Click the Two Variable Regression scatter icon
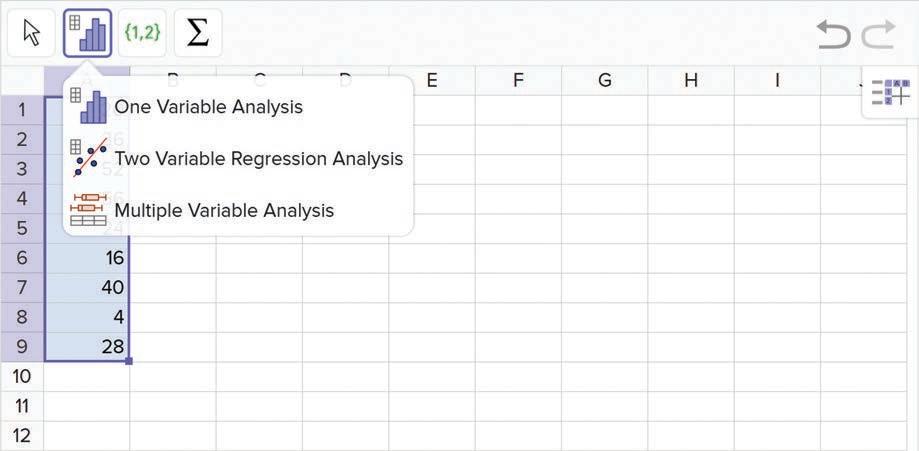 coord(89,158)
